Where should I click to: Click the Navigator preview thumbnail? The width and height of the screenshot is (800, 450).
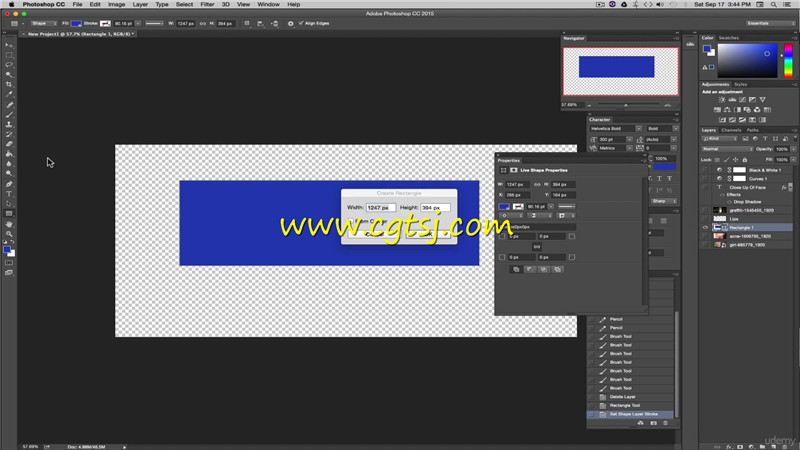pos(620,72)
